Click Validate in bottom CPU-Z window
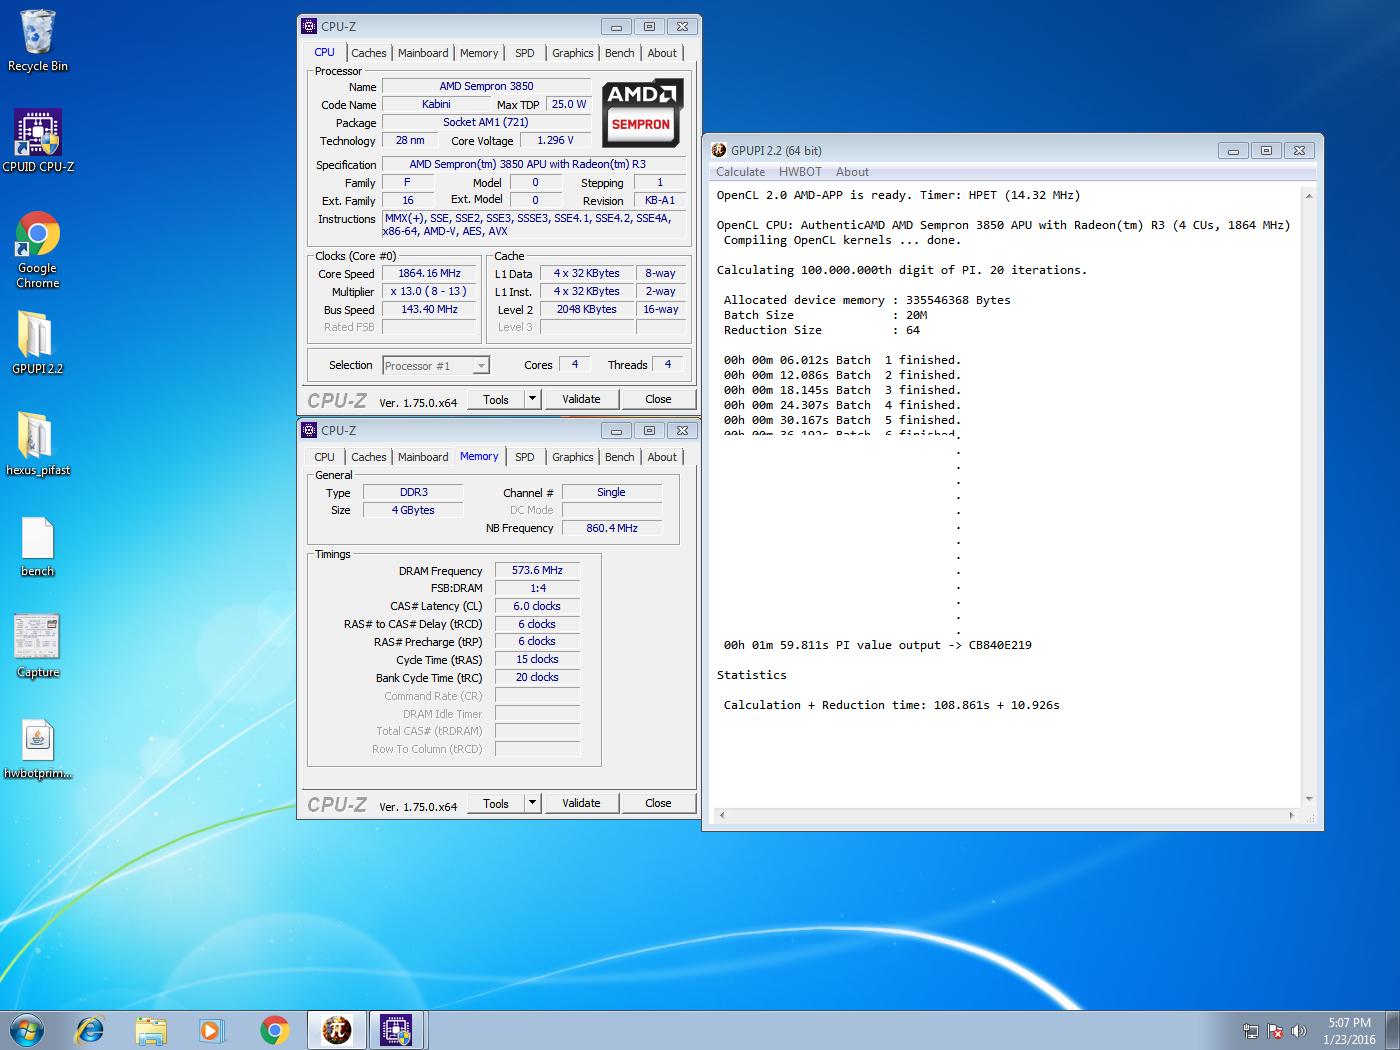1400x1050 pixels. 581,803
